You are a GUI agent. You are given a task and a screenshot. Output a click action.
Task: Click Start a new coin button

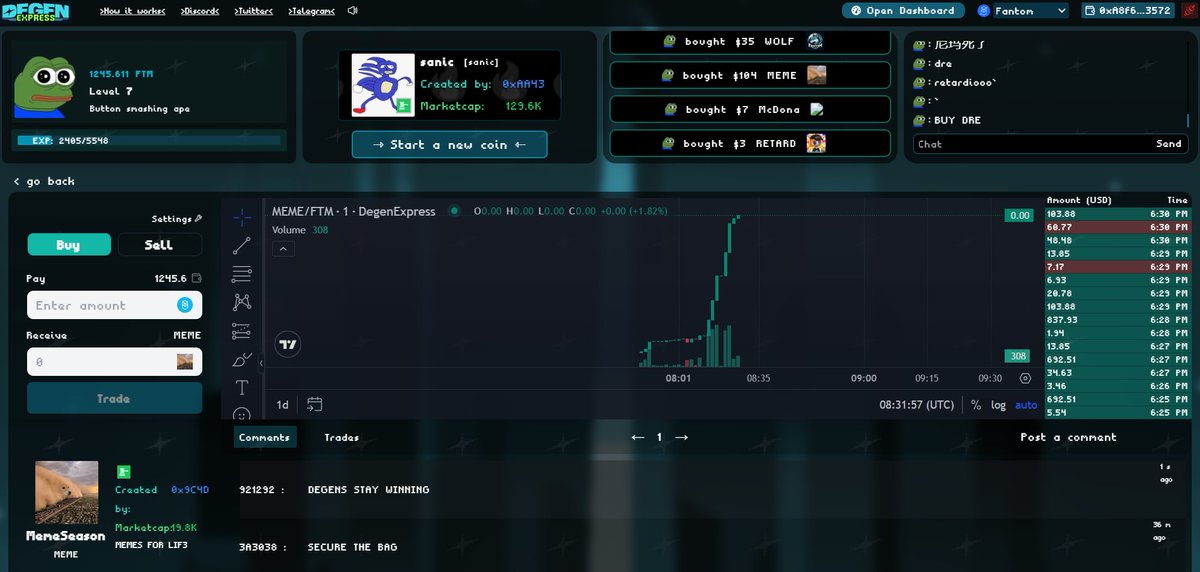pyautogui.click(x=449, y=145)
